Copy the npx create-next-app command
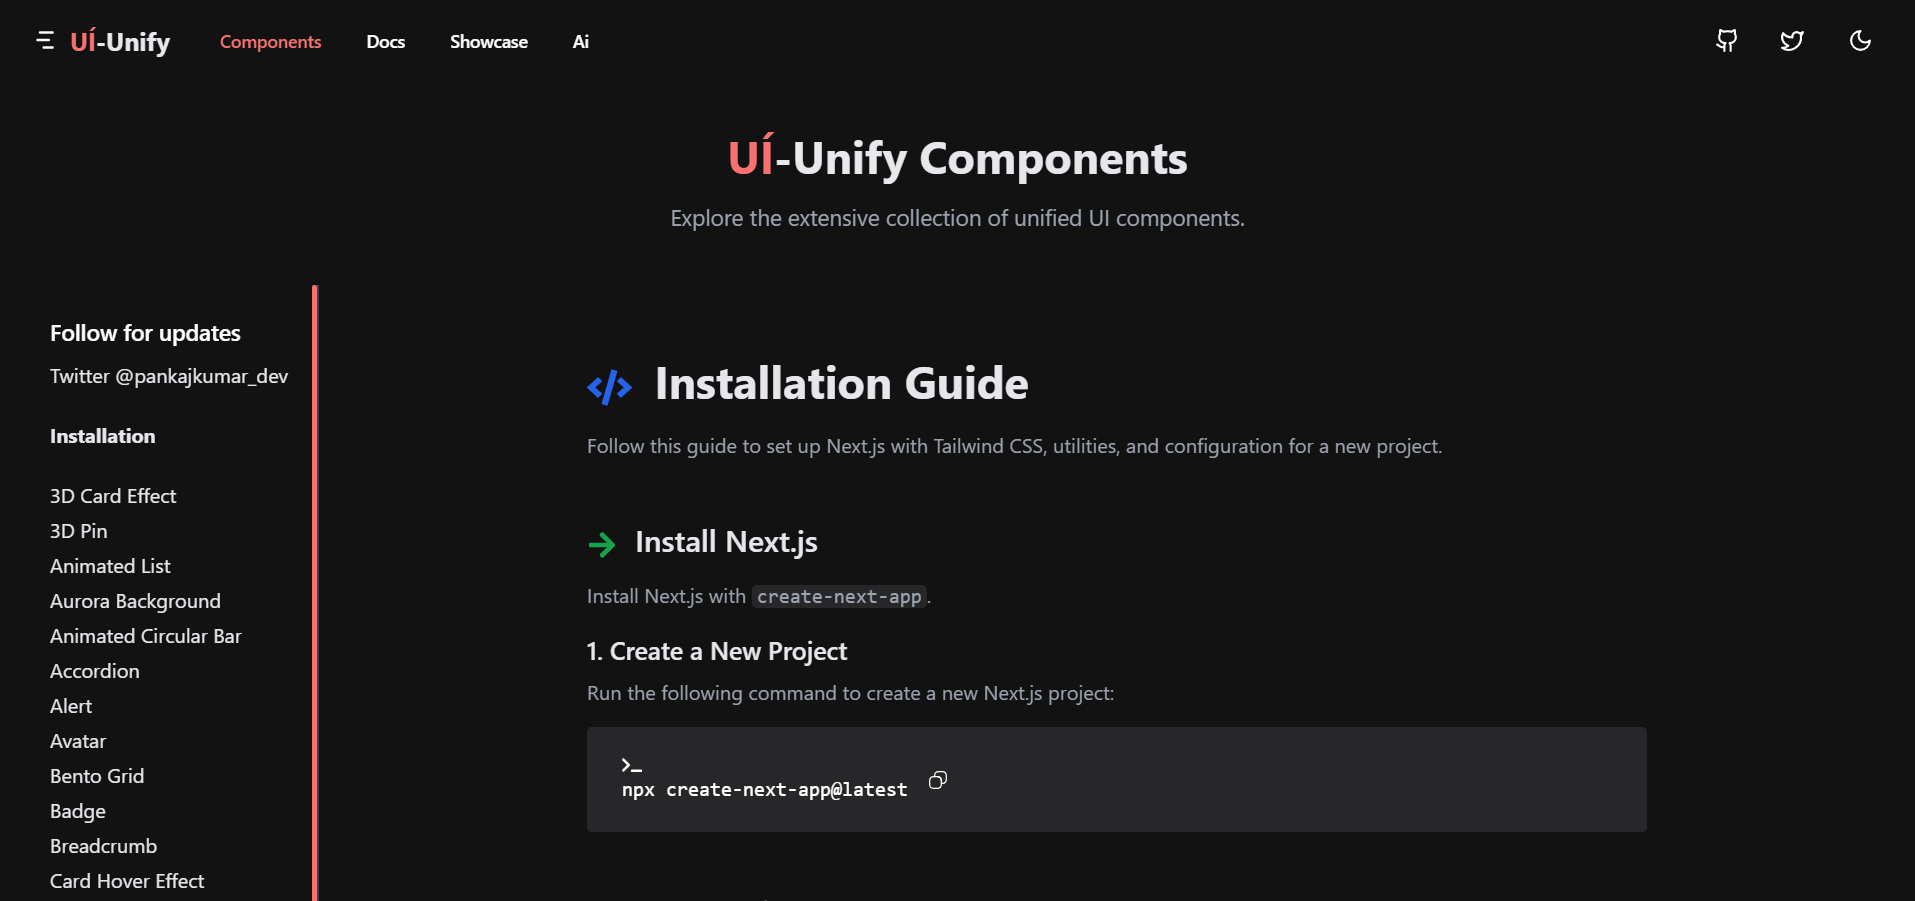The image size is (1915, 901). pyautogui.click(x=937, y=780)
